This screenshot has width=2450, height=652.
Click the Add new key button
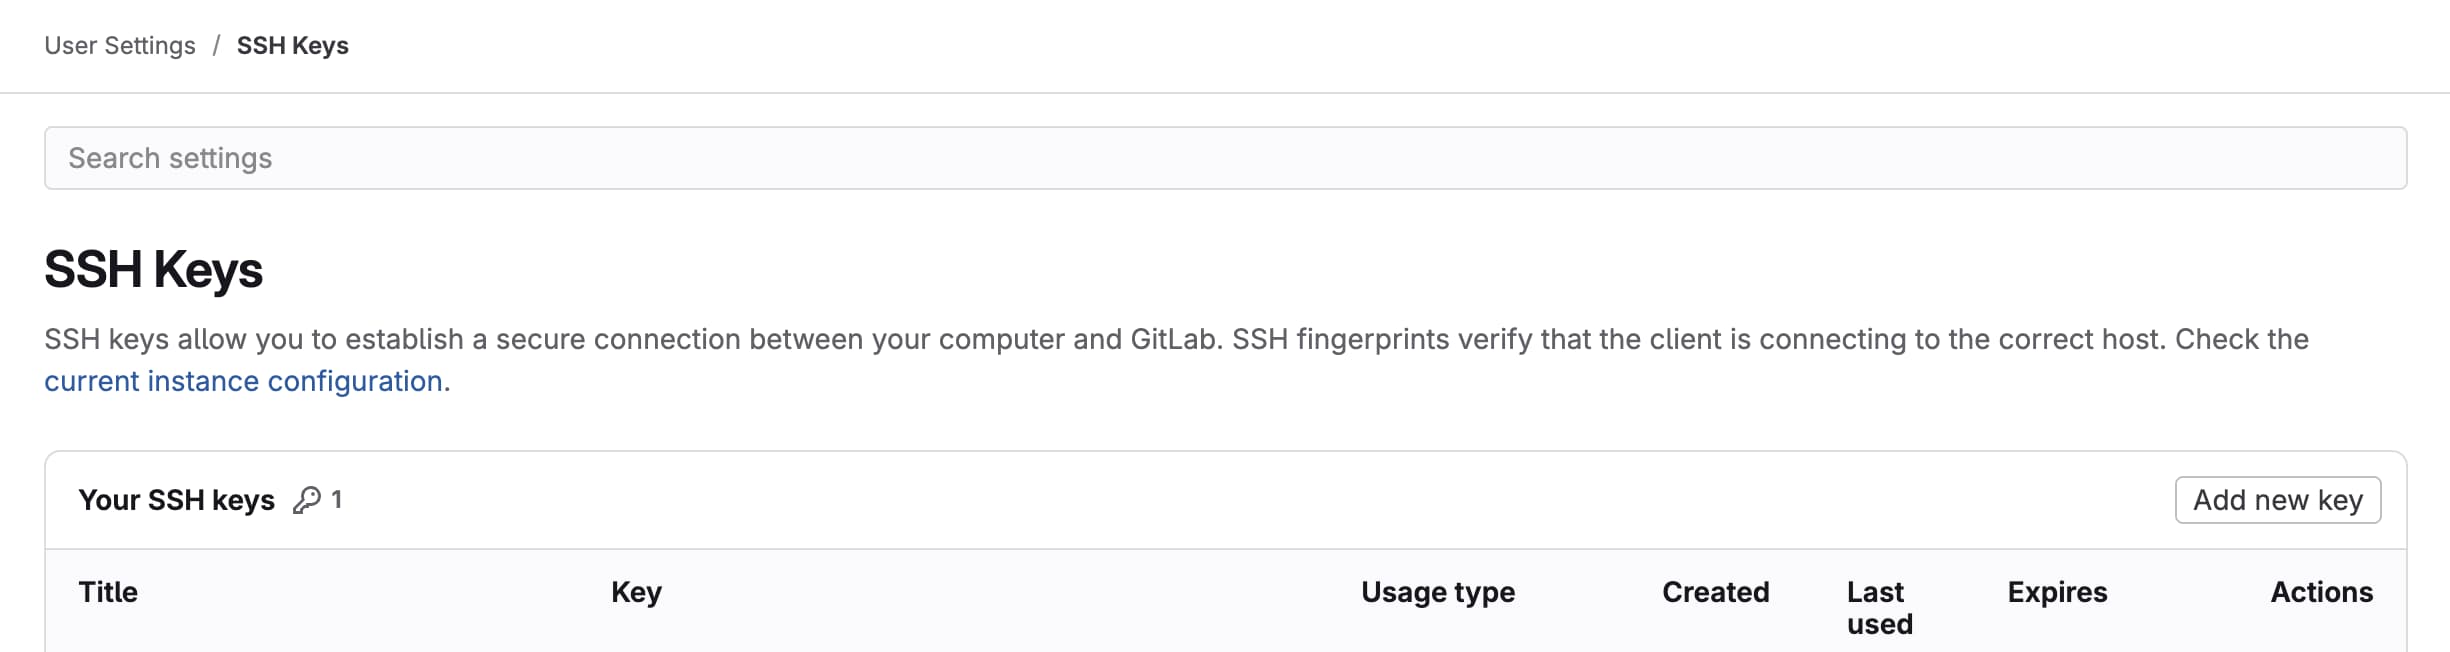pyautogui.click(x=2277, y=500)
